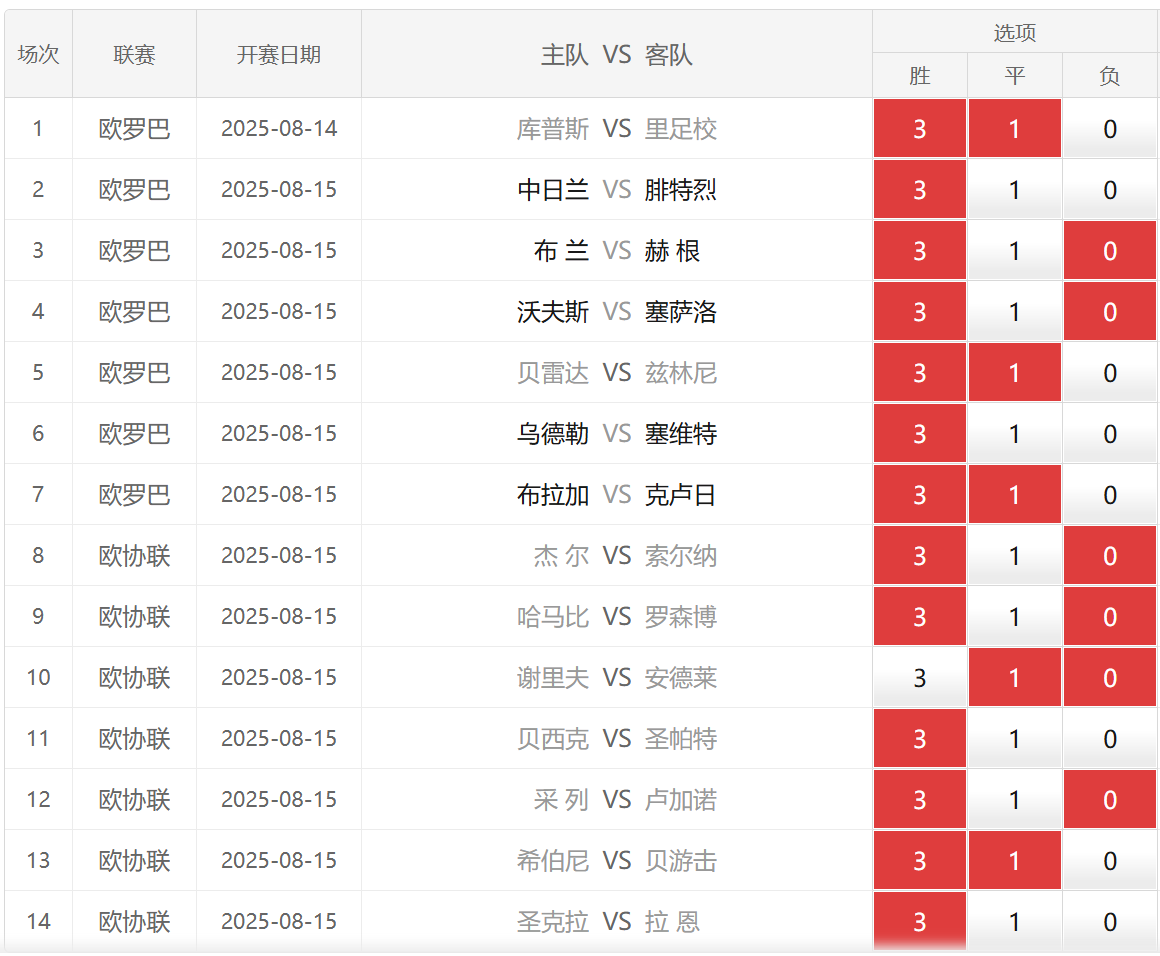
Task: Select loss option 0 for 圣克拉 VS 拉恩
Action: [x=1110, y=921]
